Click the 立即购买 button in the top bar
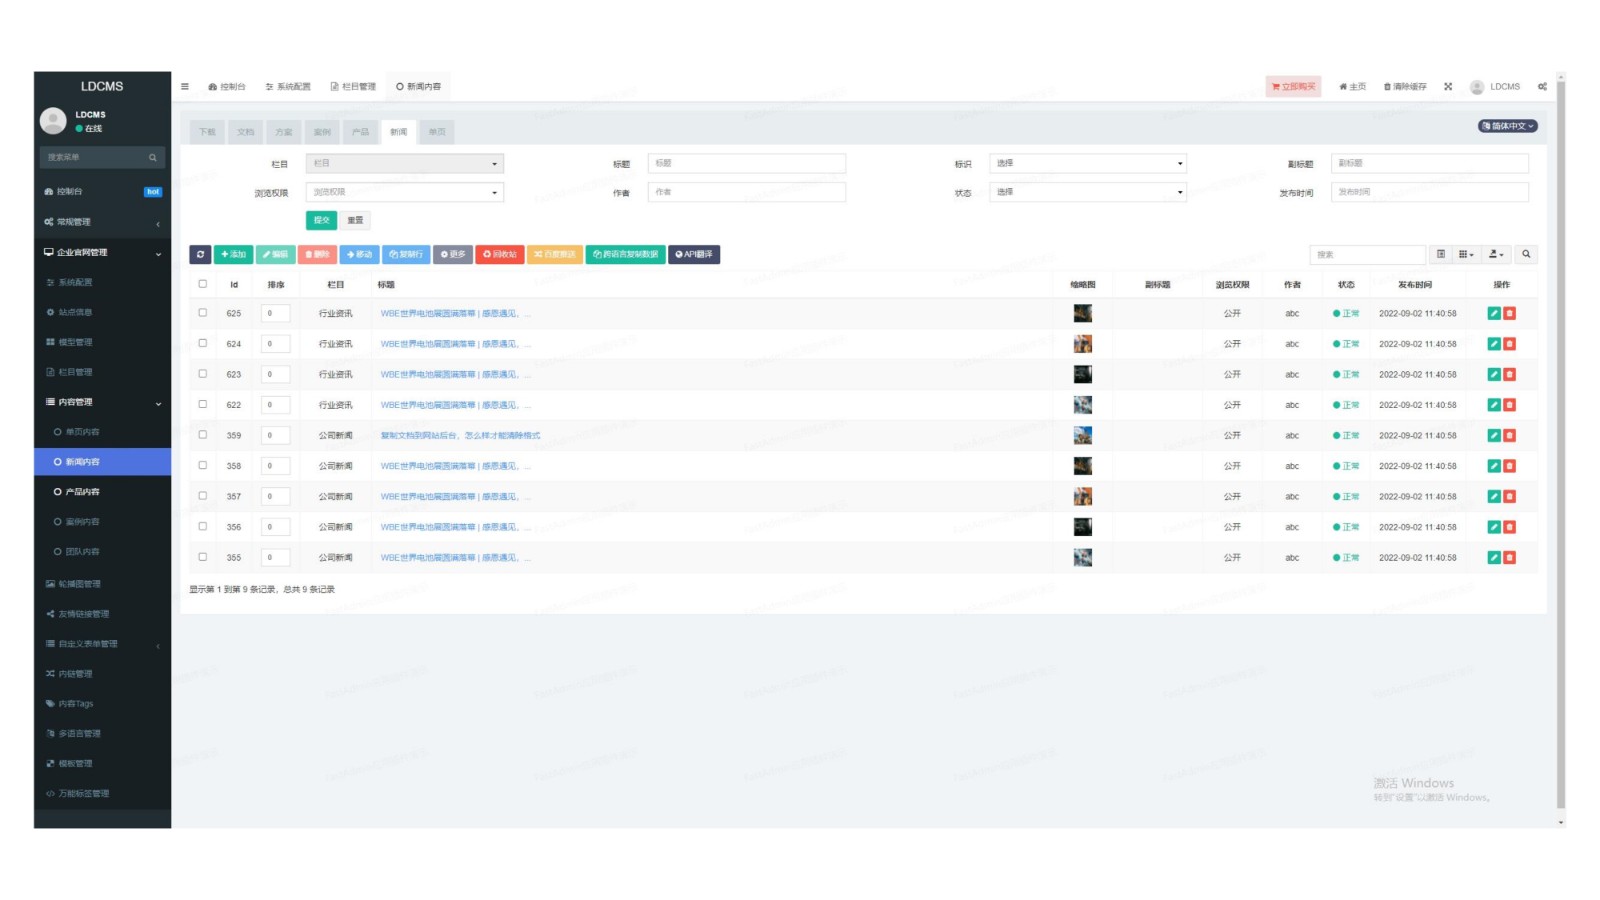1600x900 pixels. click(1293, 87)
